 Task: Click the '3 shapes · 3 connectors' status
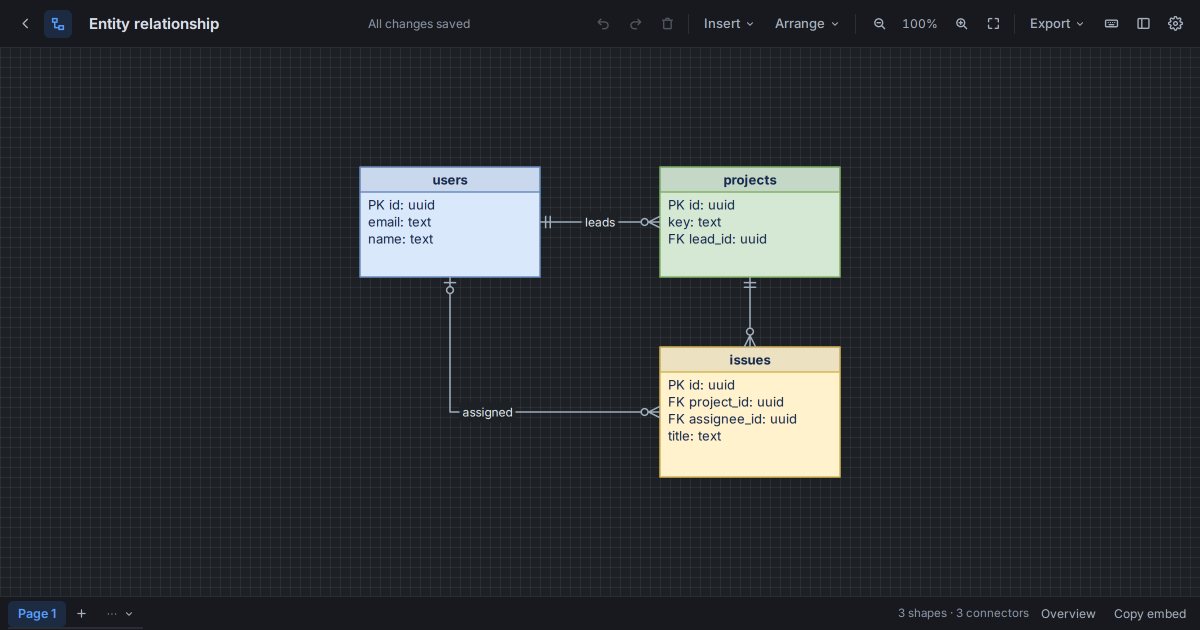[963, 613]
